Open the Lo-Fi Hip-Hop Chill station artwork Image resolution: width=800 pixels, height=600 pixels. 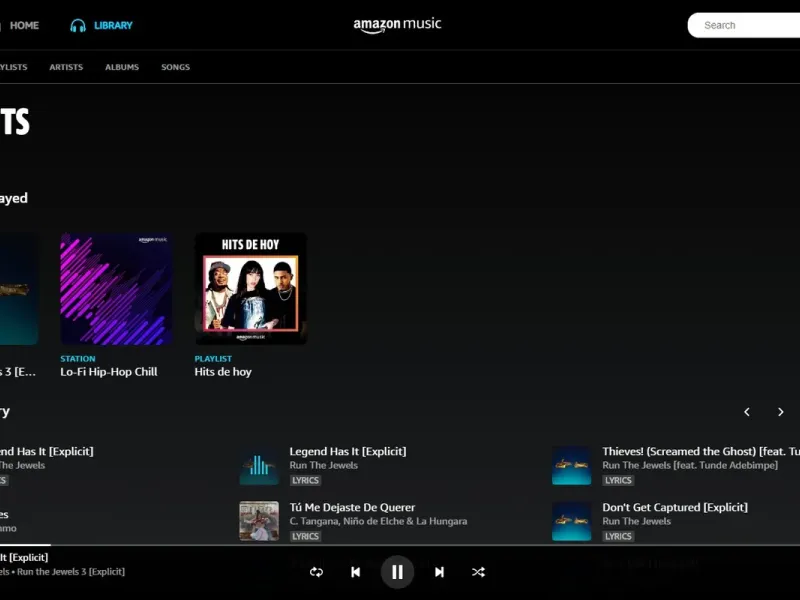point(116,289)
